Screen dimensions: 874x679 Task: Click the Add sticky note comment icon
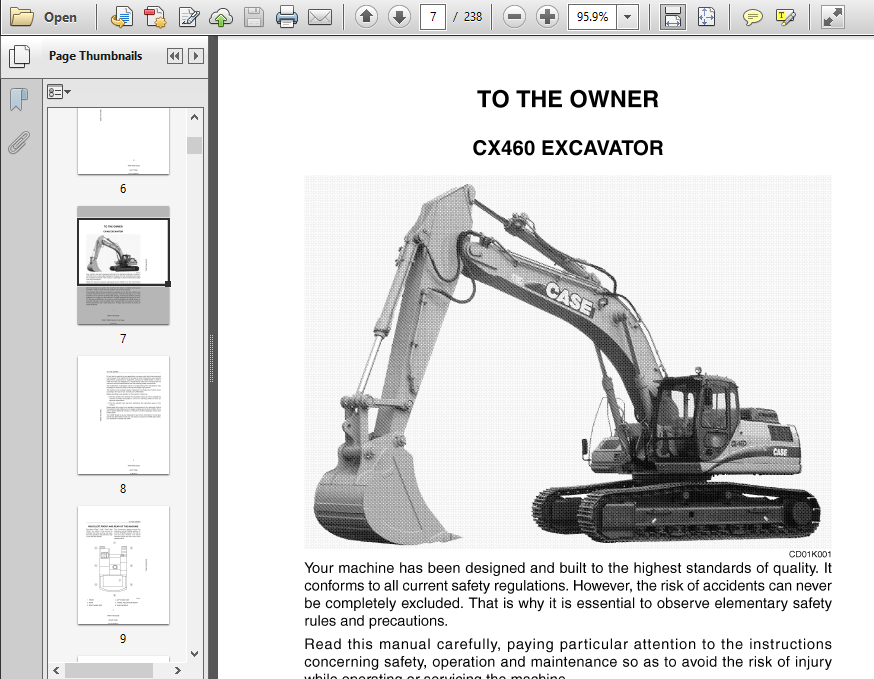[752, 17]
